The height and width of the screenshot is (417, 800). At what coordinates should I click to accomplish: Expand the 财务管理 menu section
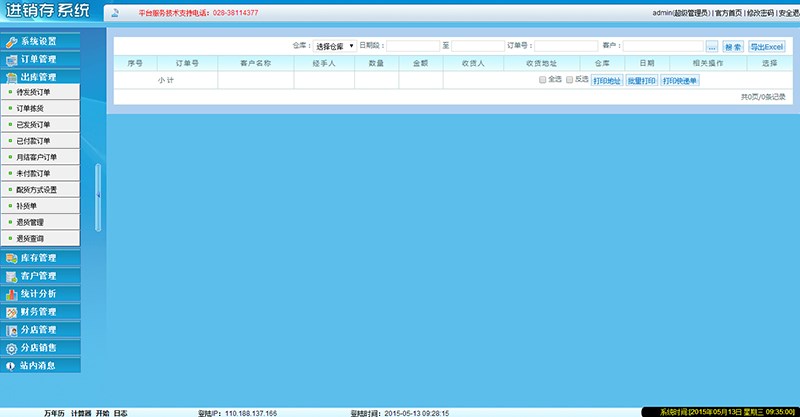pos(40,311)
